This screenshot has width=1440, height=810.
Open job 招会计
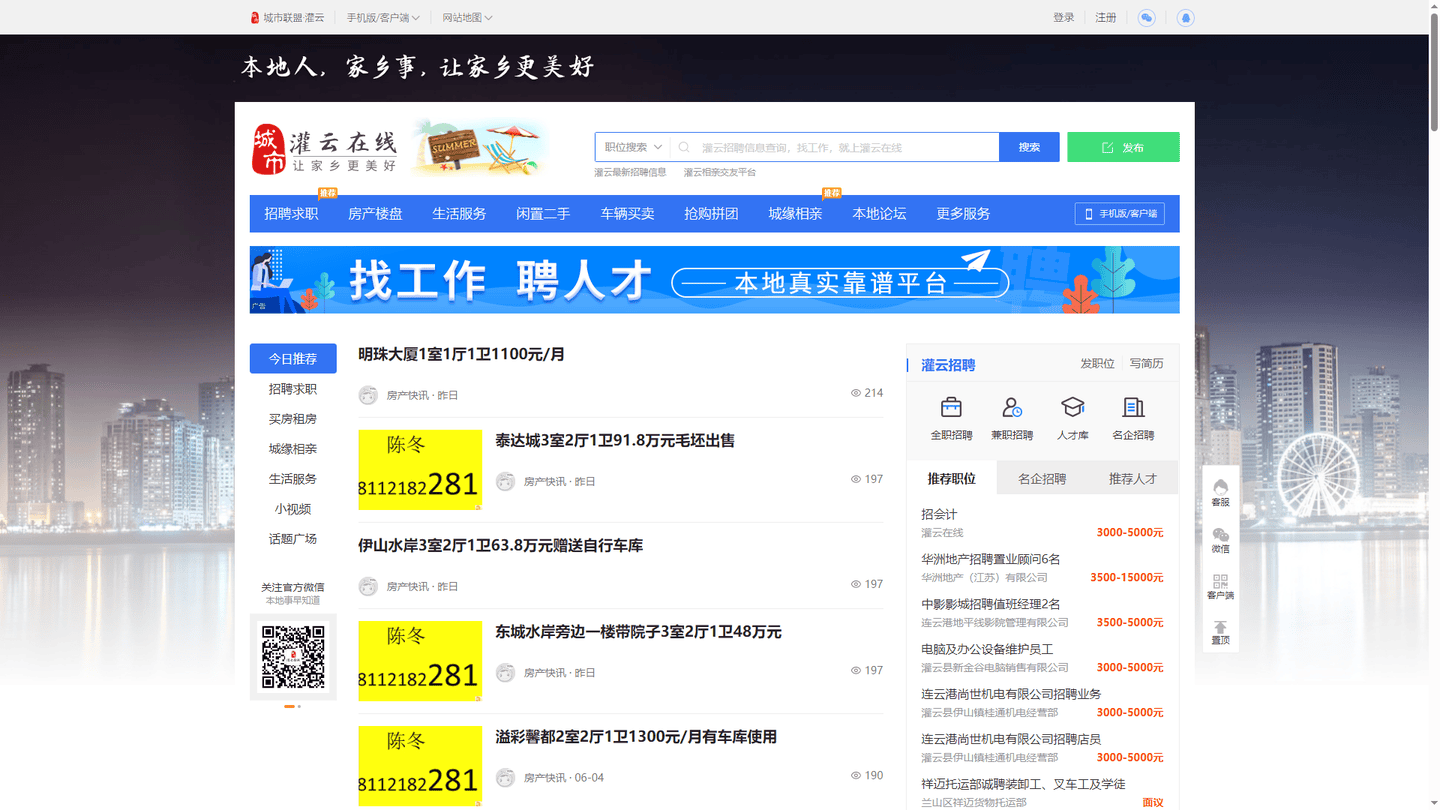click(939, 514)
